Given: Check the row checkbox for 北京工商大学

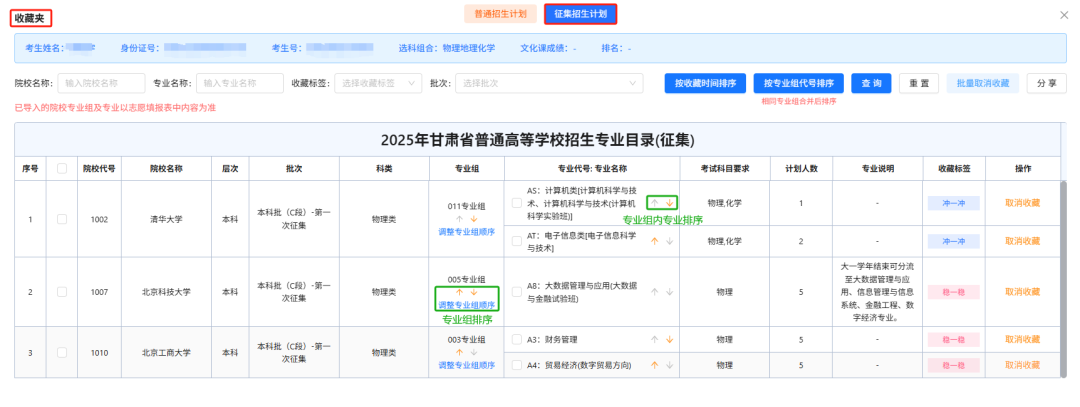Looking at the screenshot, I should click(x=62, y=352).
